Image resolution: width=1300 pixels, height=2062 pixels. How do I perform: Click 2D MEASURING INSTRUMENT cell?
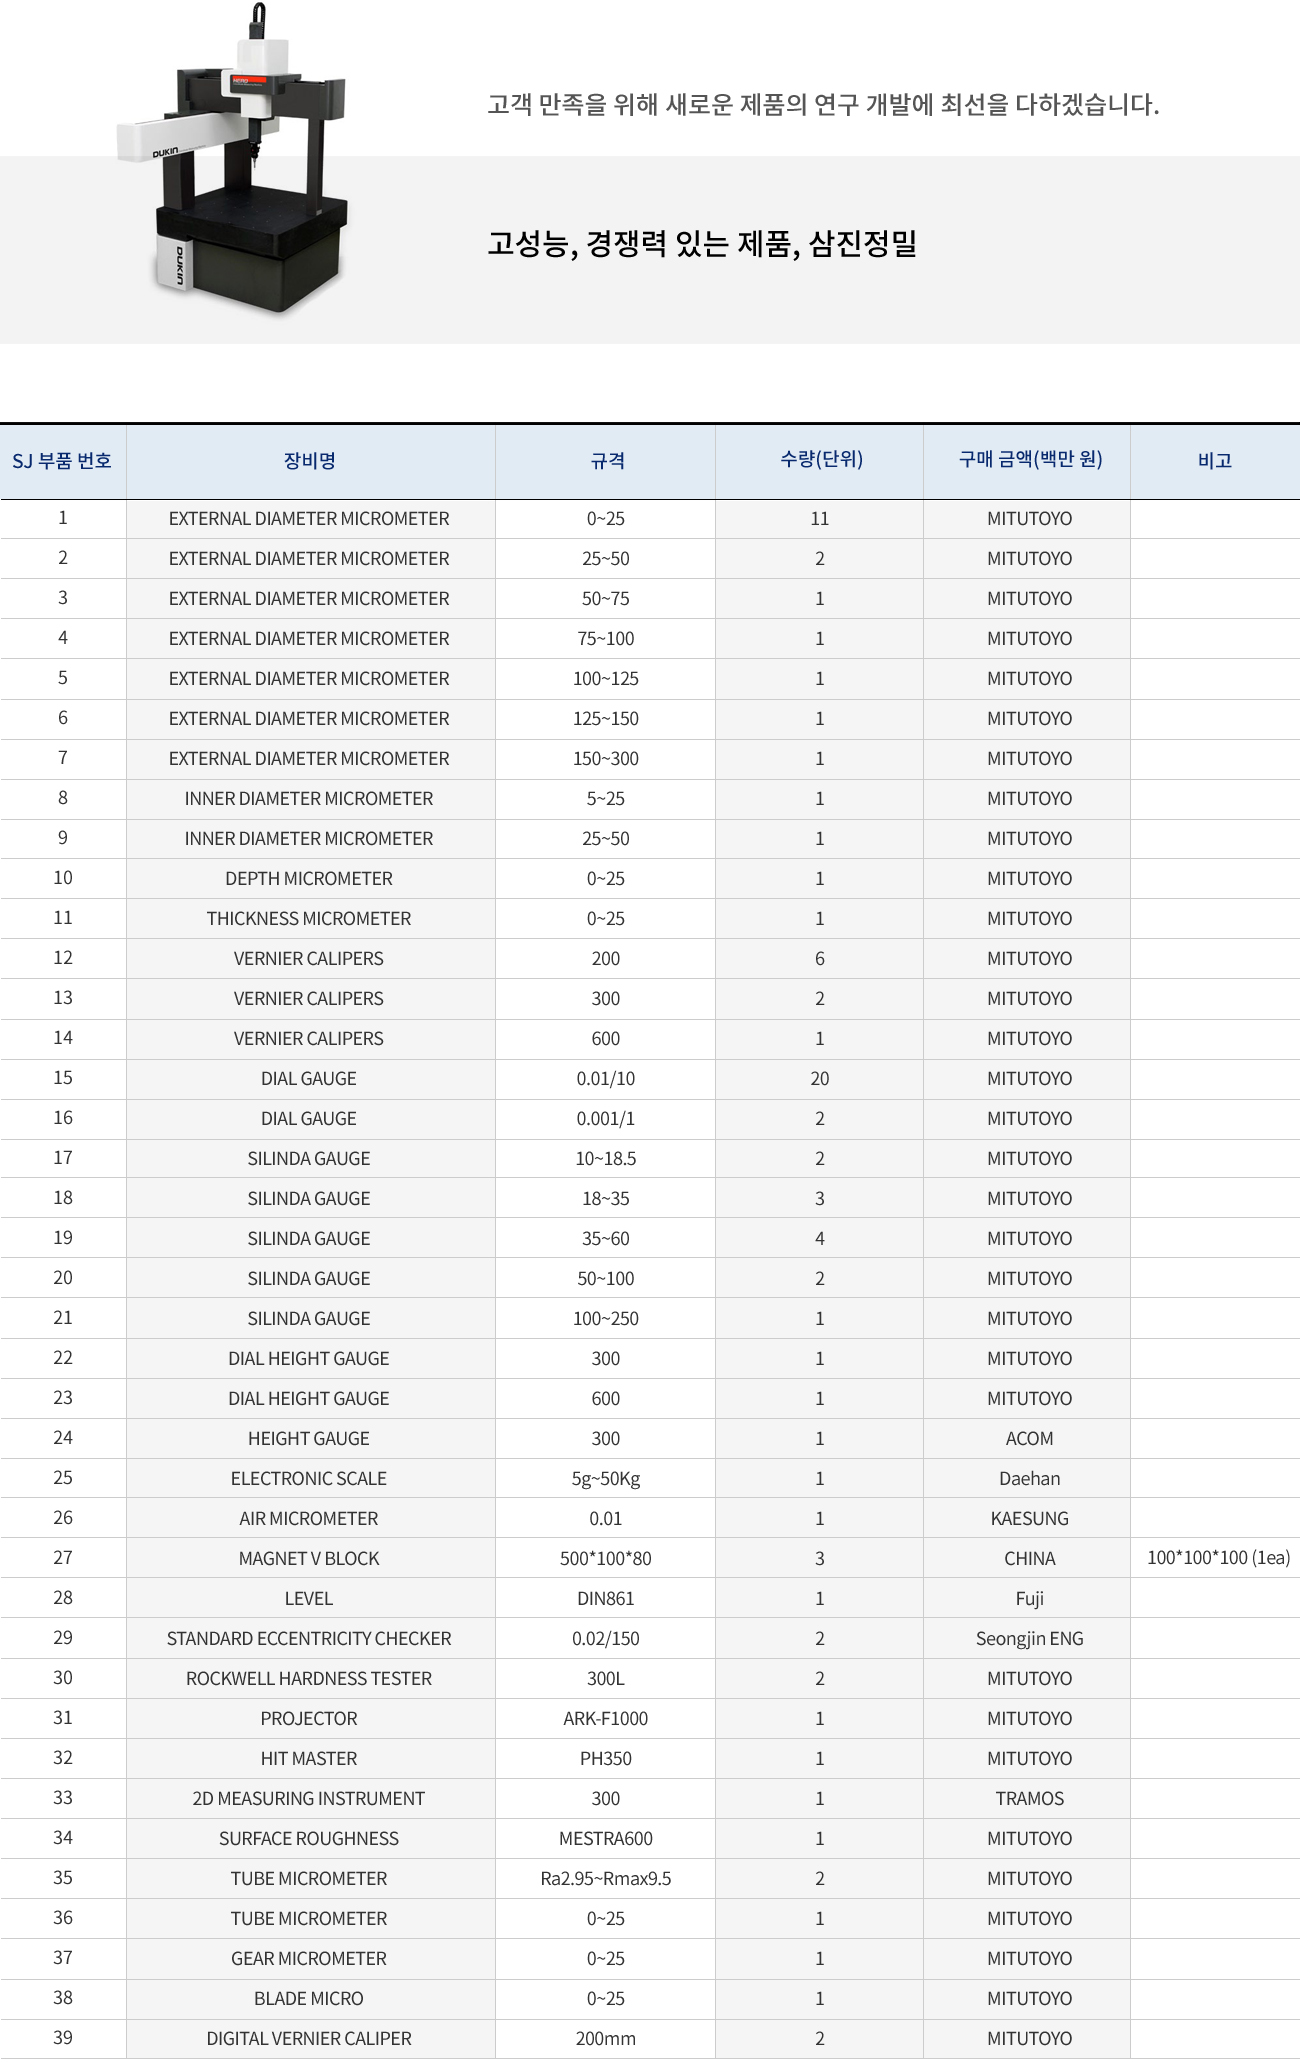coord(309,1799)
